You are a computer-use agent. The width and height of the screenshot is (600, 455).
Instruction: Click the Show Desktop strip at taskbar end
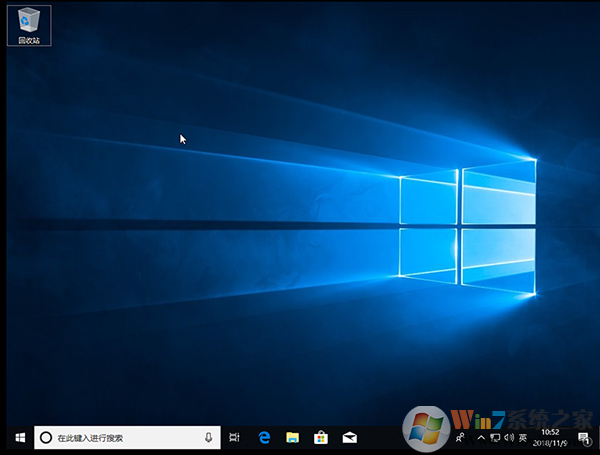click(x=597, y=438)
